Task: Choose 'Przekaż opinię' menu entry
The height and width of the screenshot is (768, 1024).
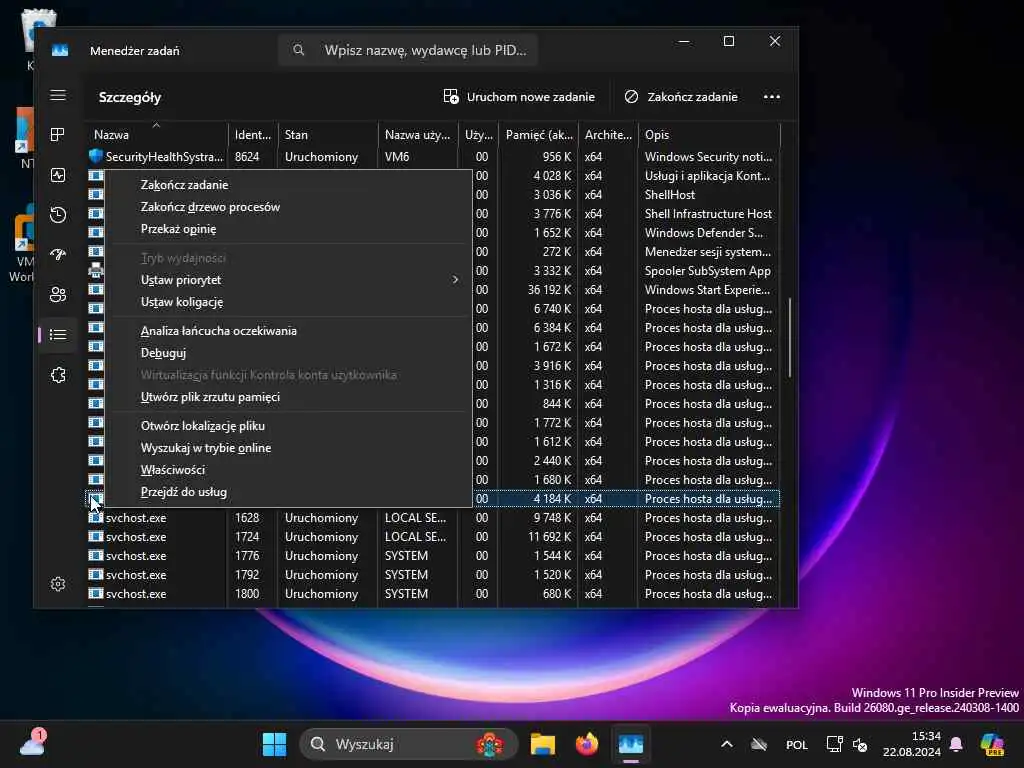Action: coord(288,229)
